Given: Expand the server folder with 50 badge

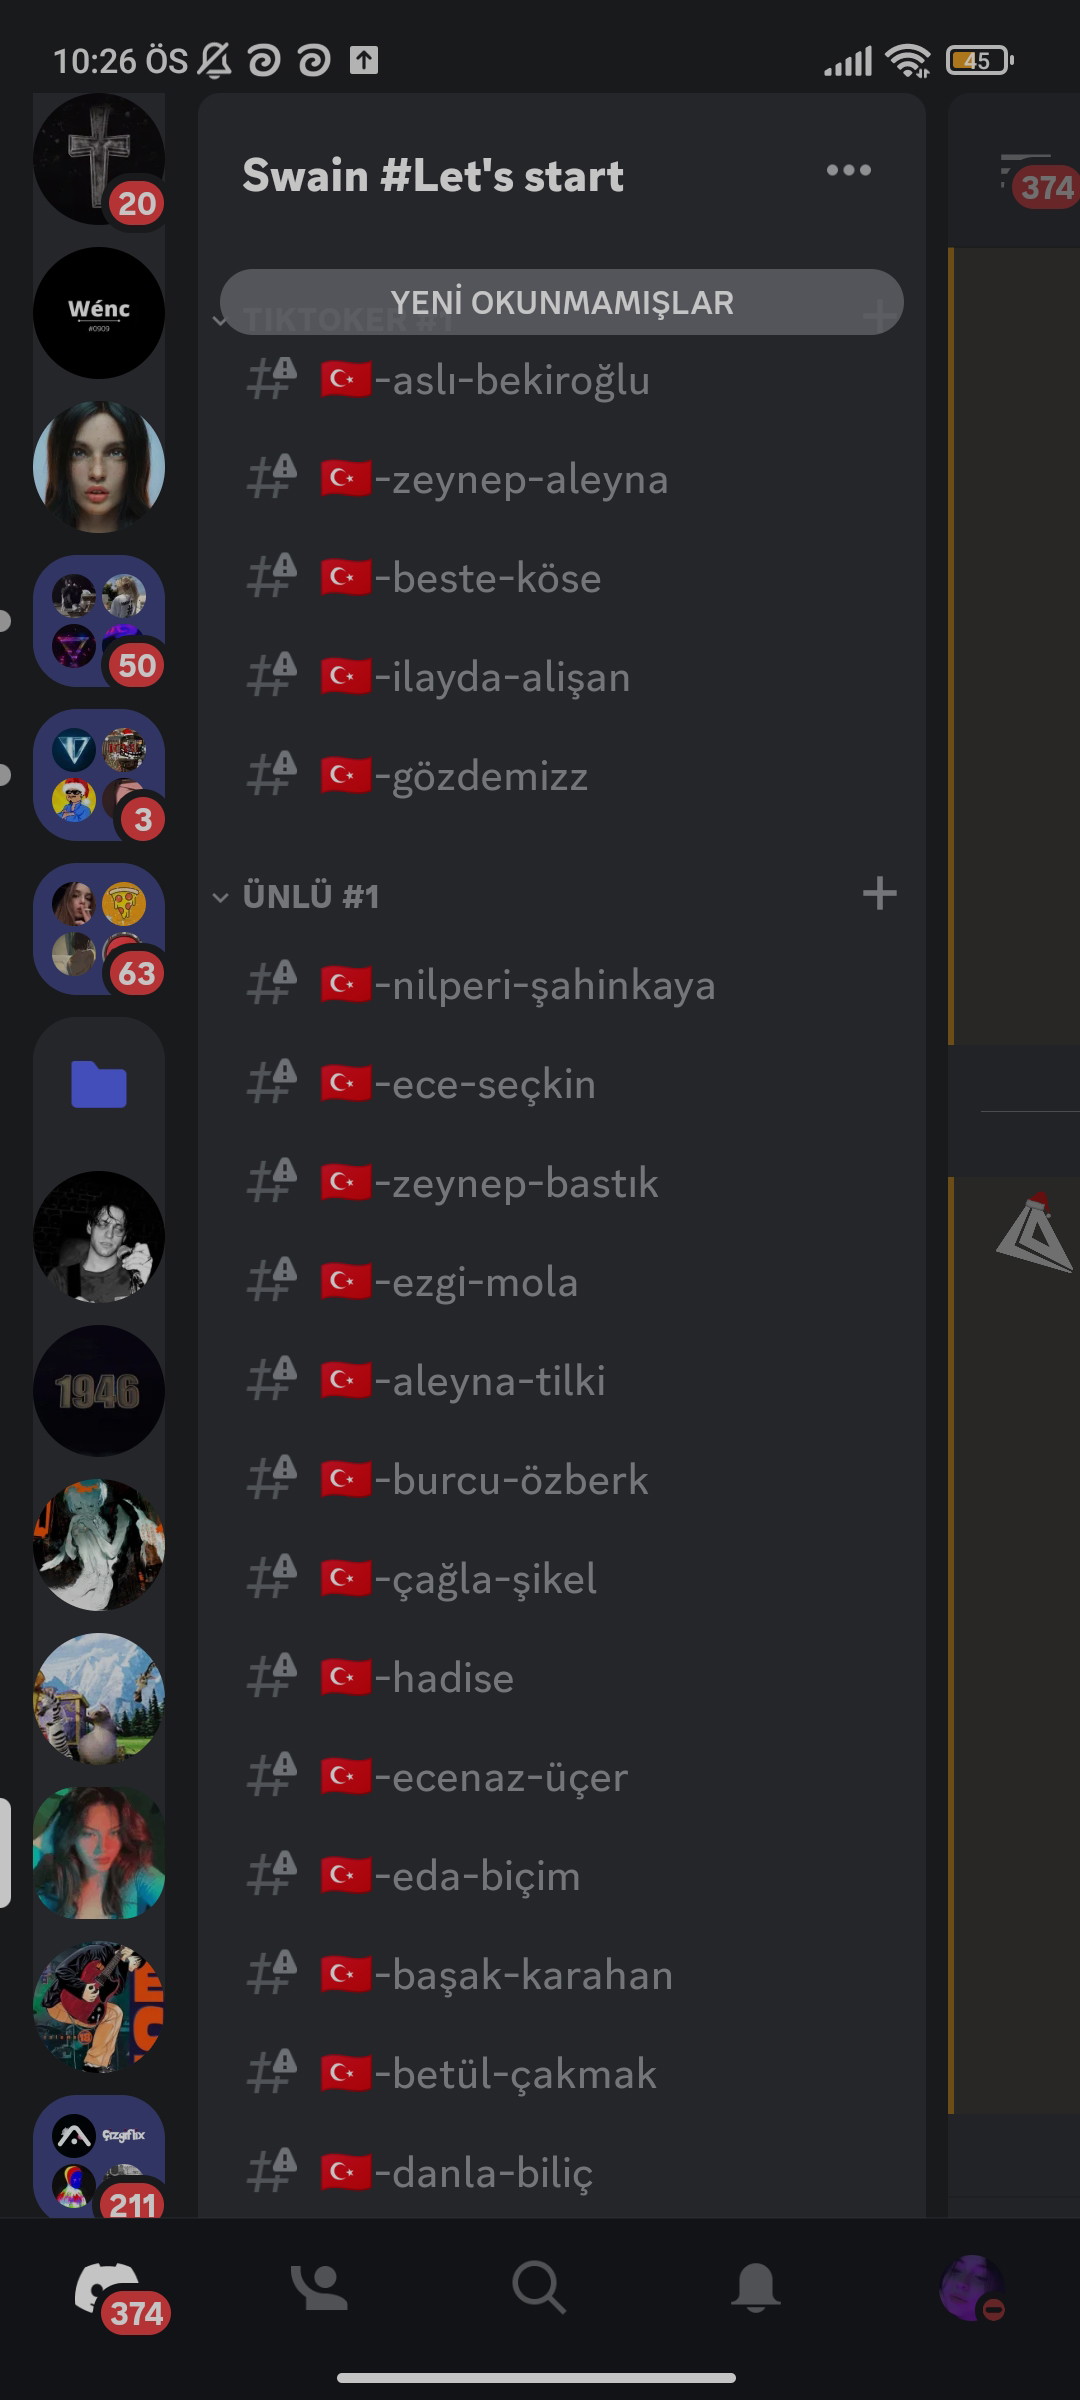Looking at the screenshot, I should [x=99, y=621].
